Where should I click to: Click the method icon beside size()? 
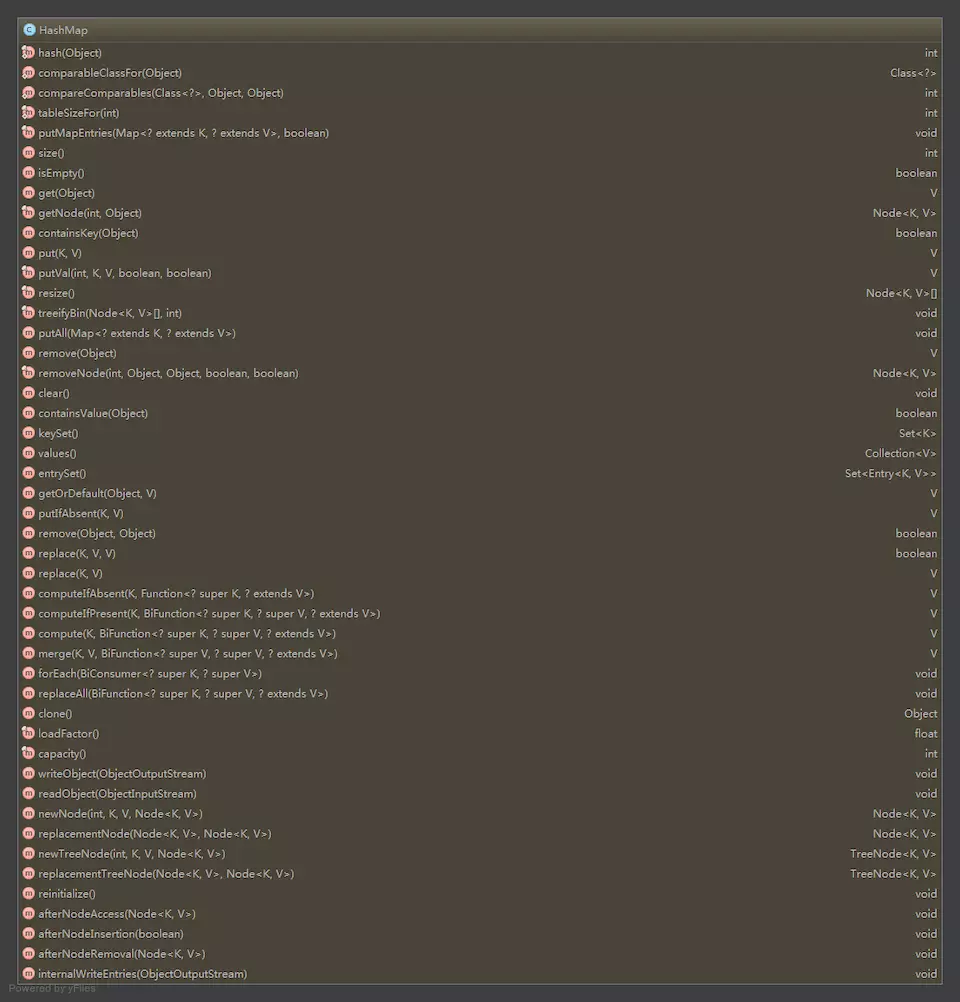pyautogui.click(x=28, y=153)
